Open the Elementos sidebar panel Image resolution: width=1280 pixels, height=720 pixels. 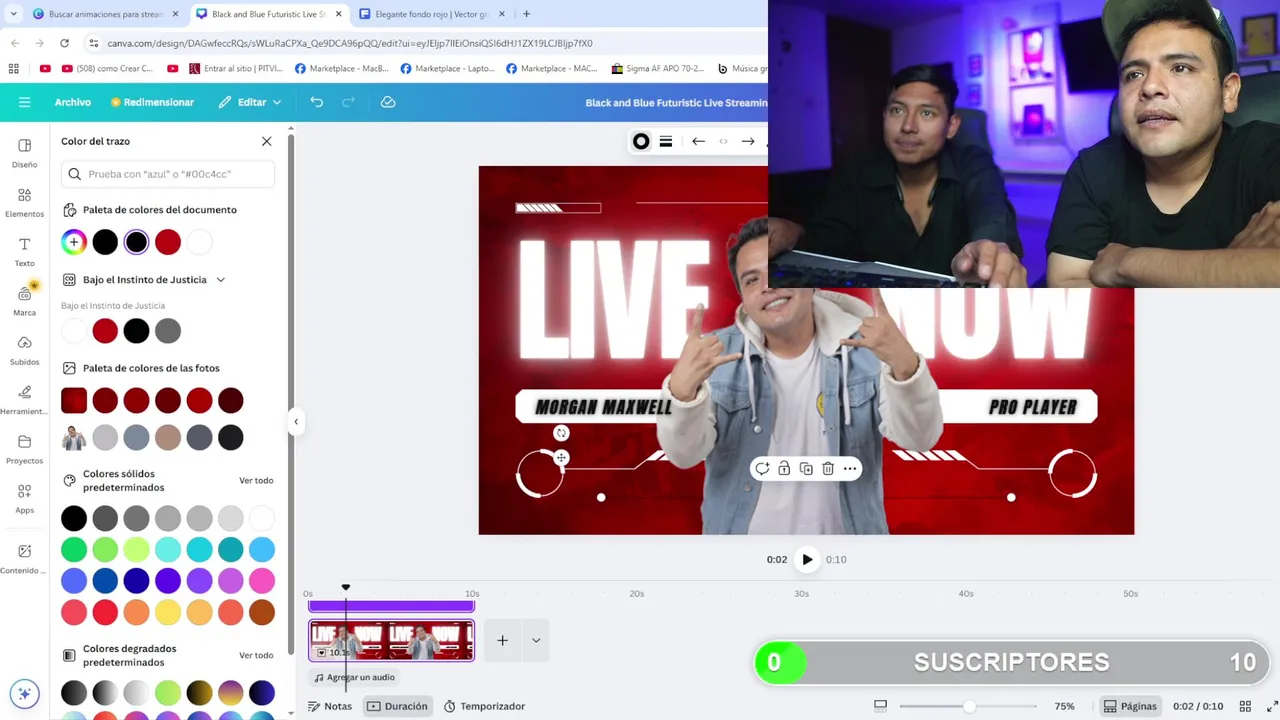point(24,202)
